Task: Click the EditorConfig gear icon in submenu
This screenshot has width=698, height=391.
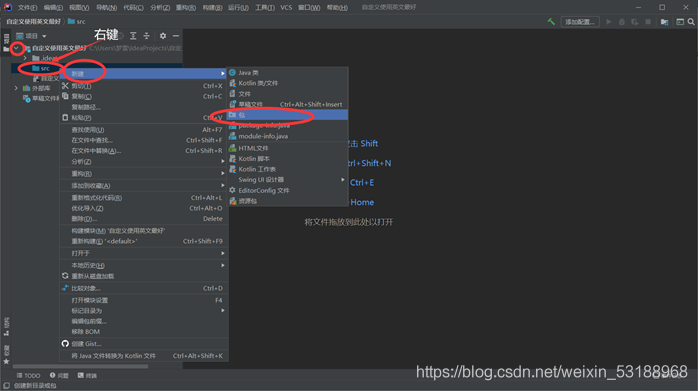Action: 232,190
